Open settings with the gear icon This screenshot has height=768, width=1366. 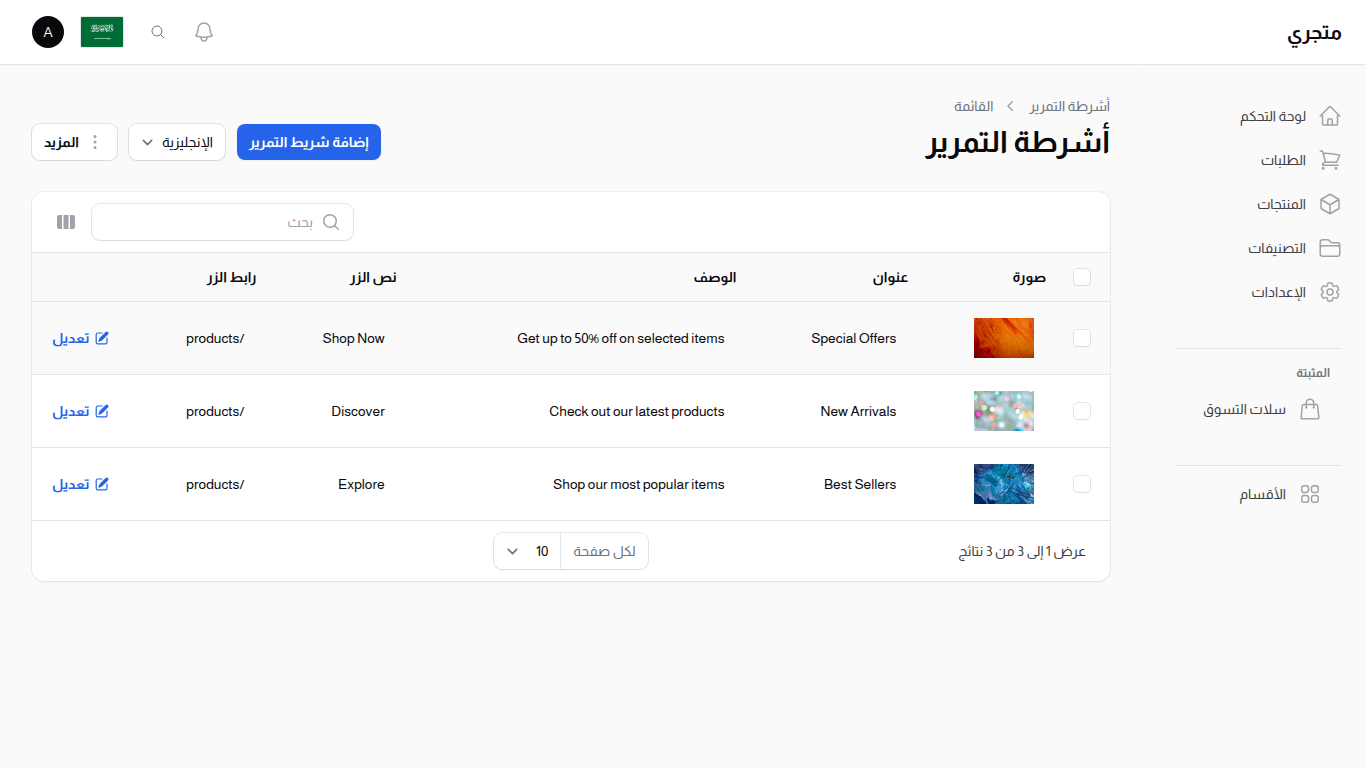[x=1330, y=291]
